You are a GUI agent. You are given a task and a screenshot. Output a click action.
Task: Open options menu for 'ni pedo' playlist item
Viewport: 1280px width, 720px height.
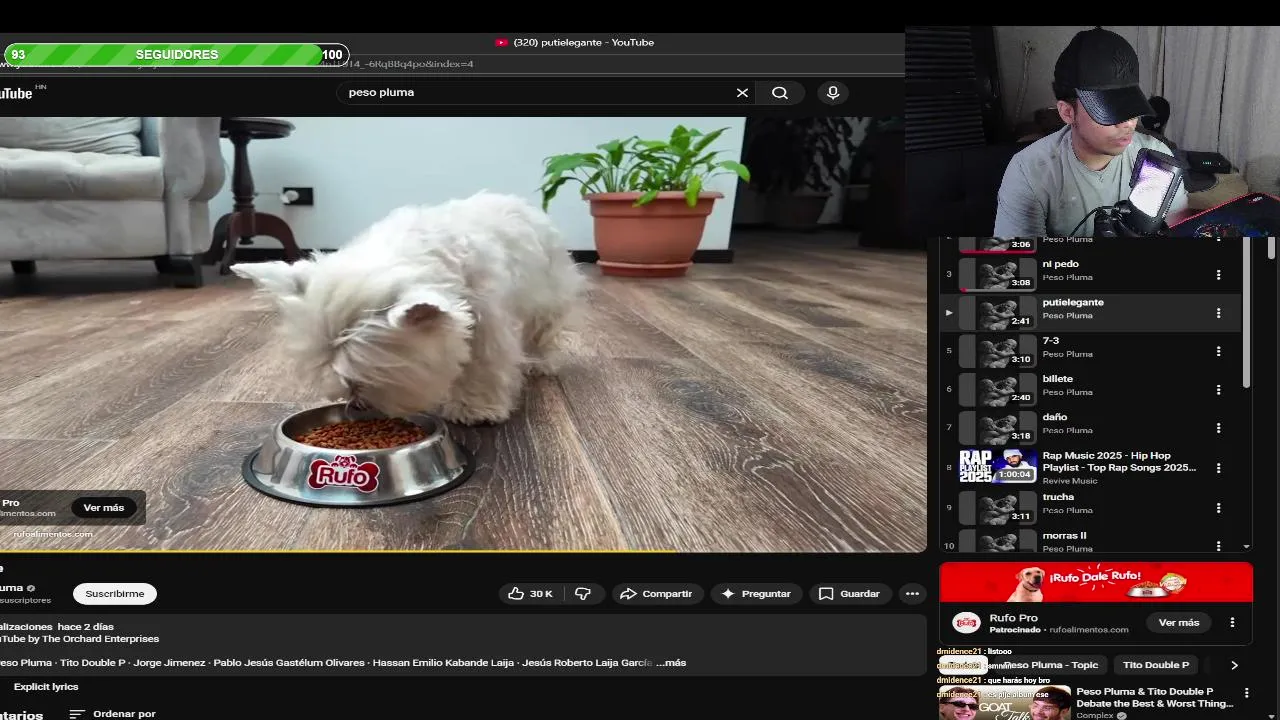pos(1218,275)
